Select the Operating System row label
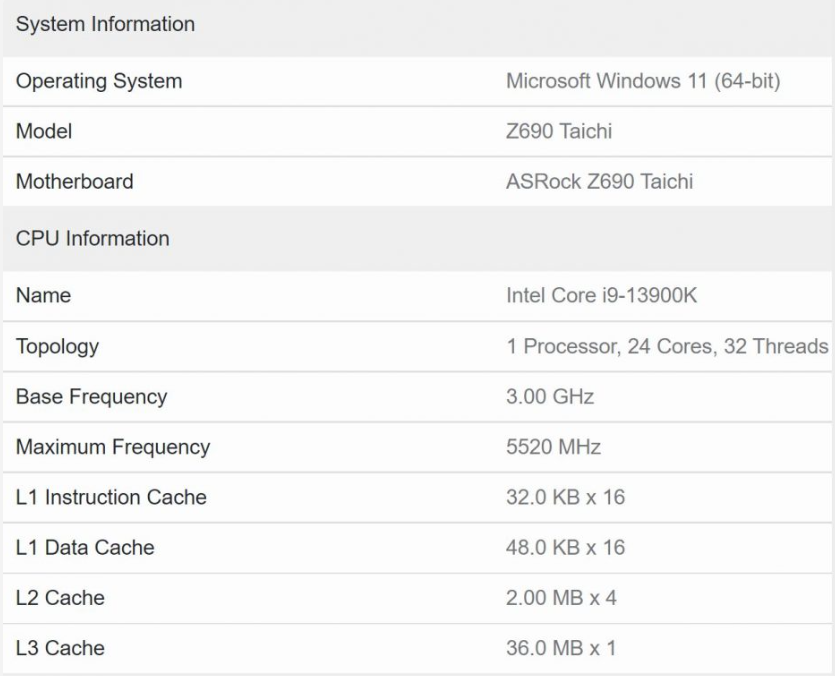Viewport: 835px width, 676px height. [99, 82]
